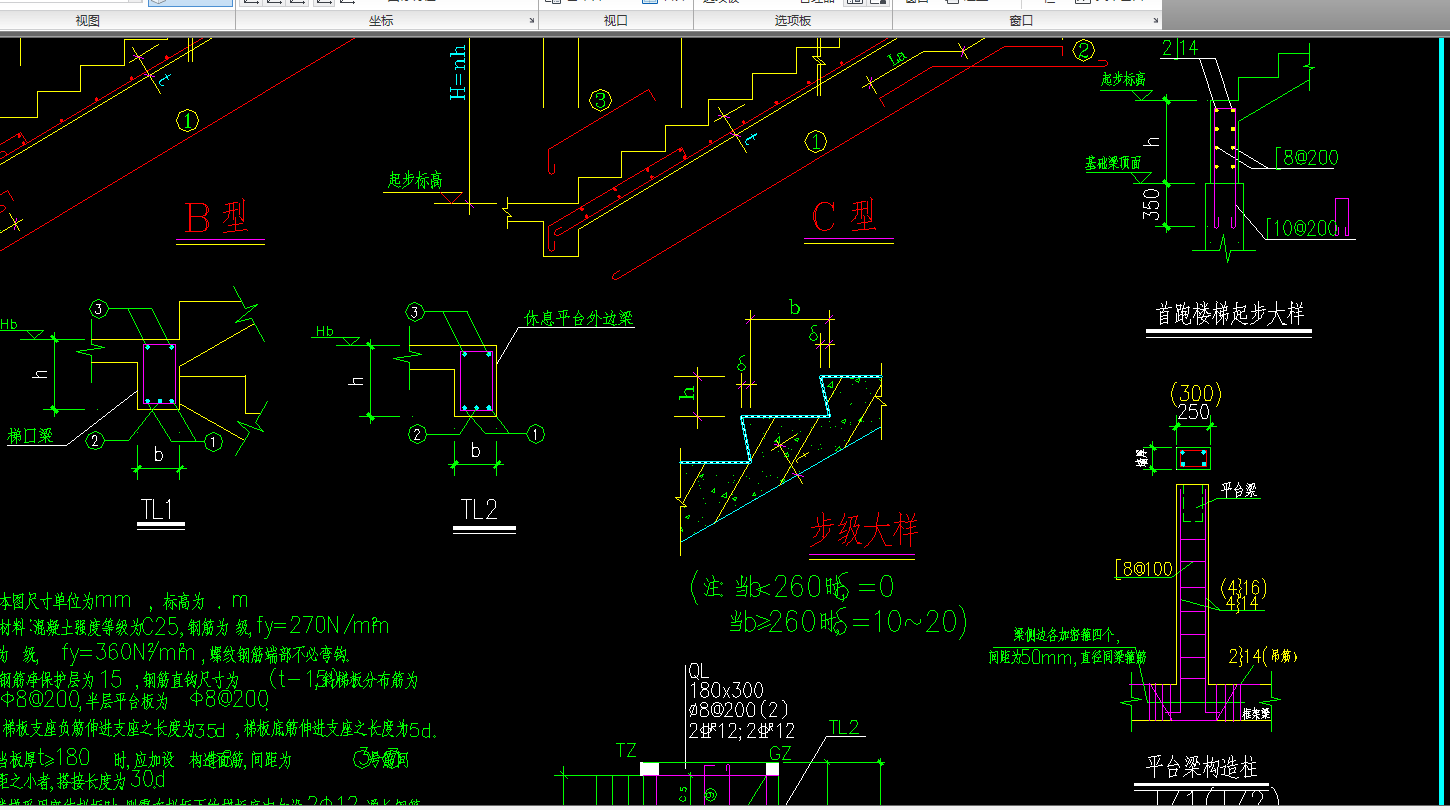Select the note containing "fy=360N/mm"

(x=175, y=655)
